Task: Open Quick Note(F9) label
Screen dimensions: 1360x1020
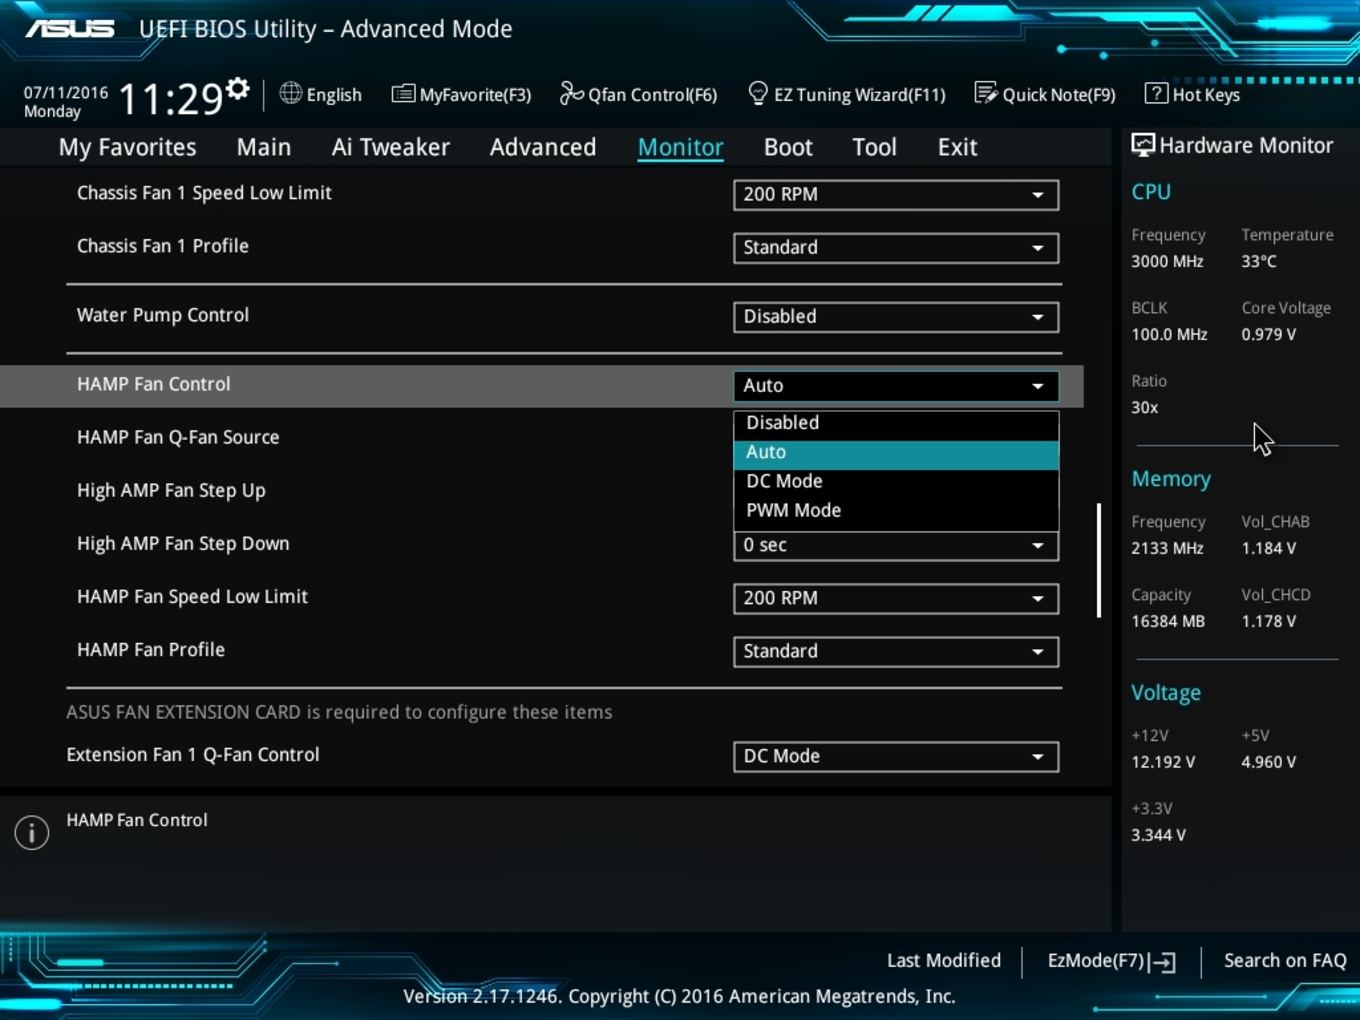Action: [1059, 95]
